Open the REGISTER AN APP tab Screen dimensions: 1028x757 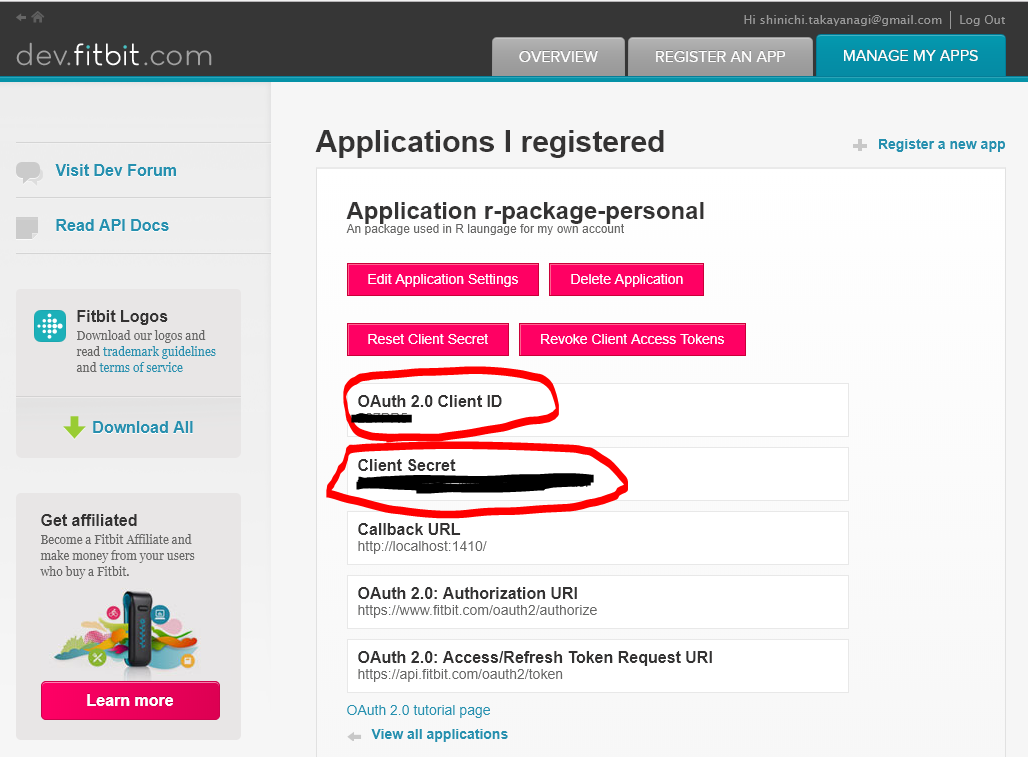coord(720,57)
